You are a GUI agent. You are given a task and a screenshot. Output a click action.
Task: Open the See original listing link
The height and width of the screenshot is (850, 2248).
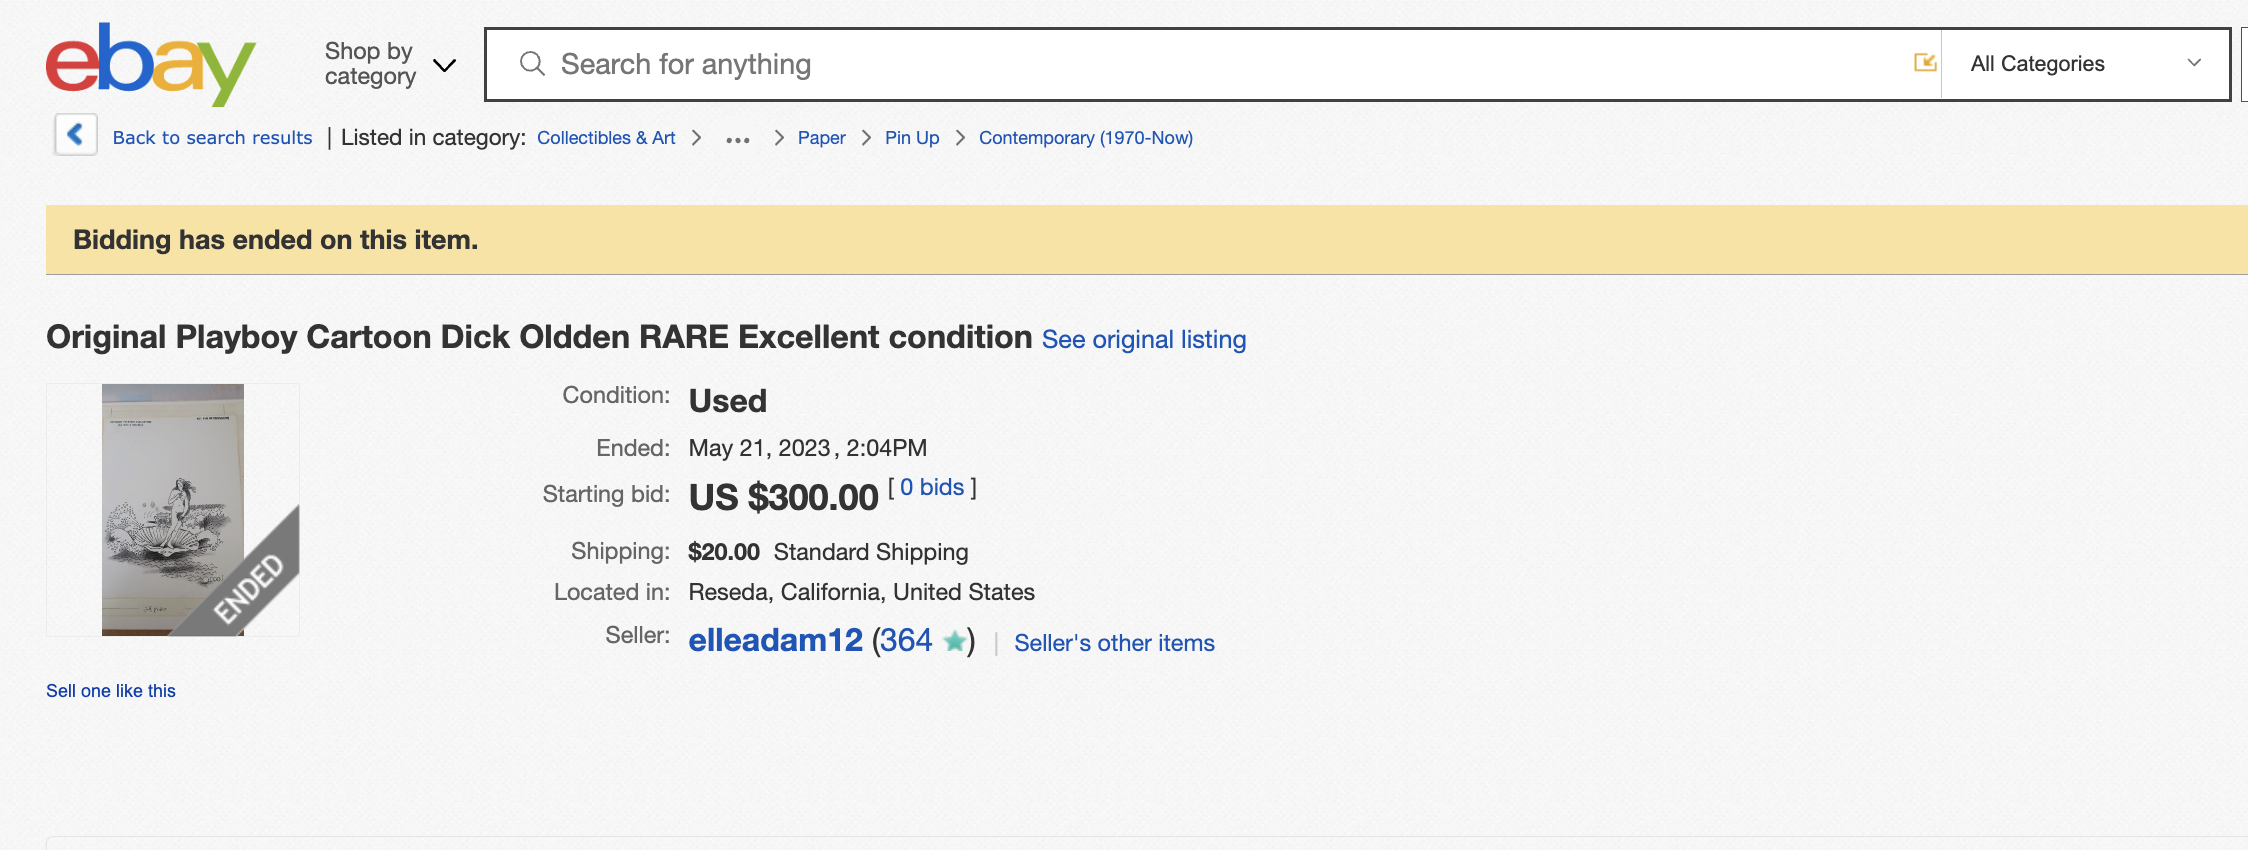point(1144,340)
